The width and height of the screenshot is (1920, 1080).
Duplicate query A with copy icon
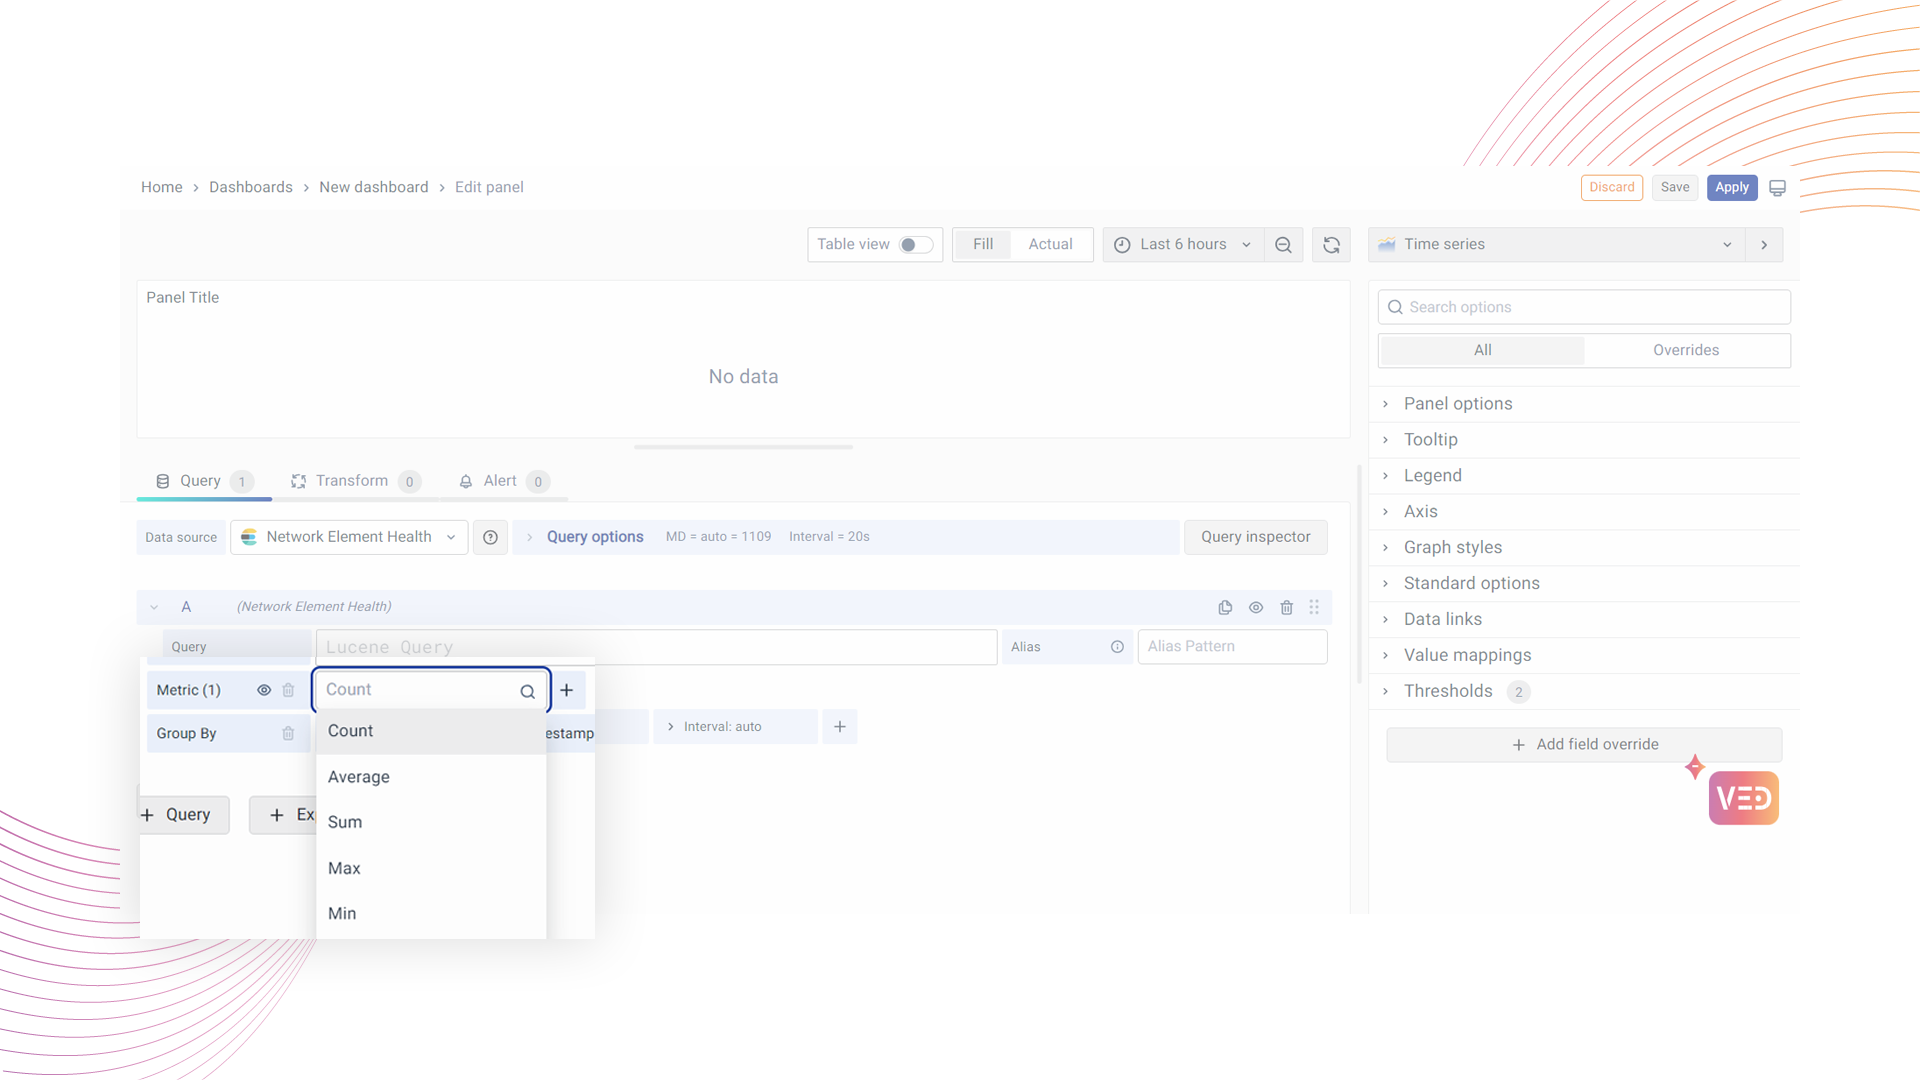1225,607
